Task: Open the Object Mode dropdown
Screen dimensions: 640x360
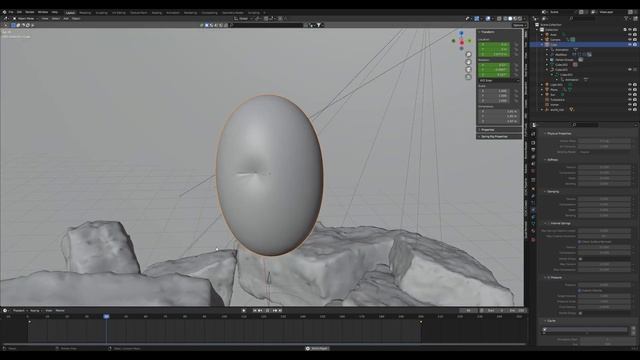Action: [x=26, y=18]
